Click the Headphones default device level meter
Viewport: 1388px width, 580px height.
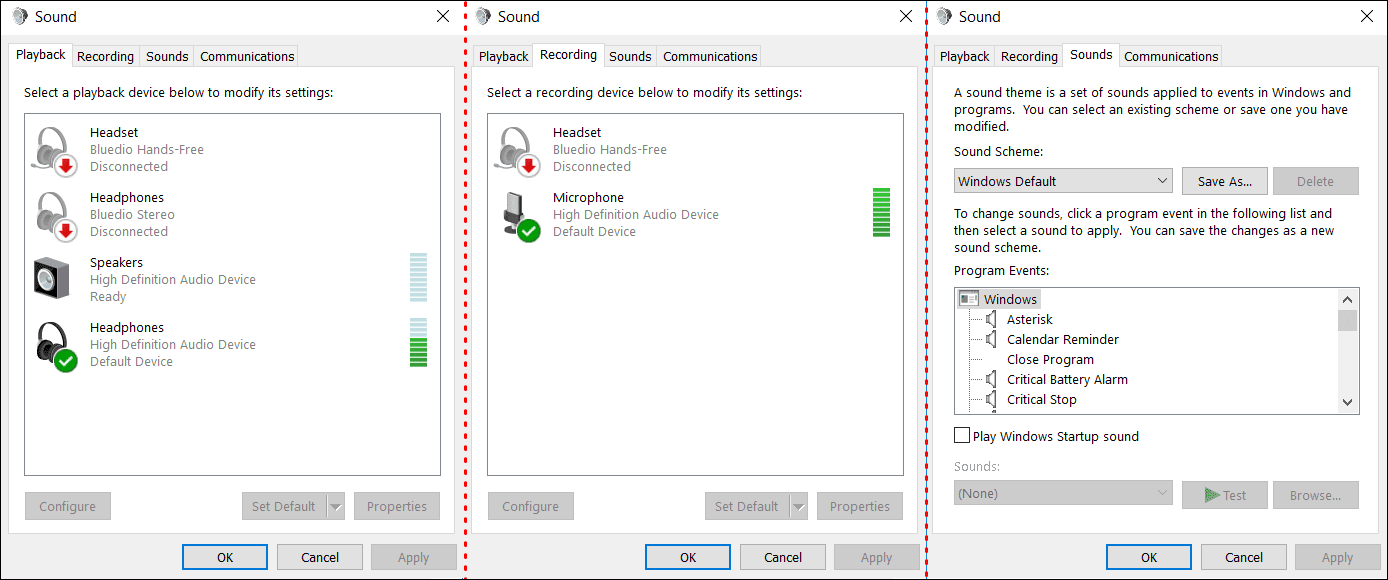(418, 343)
